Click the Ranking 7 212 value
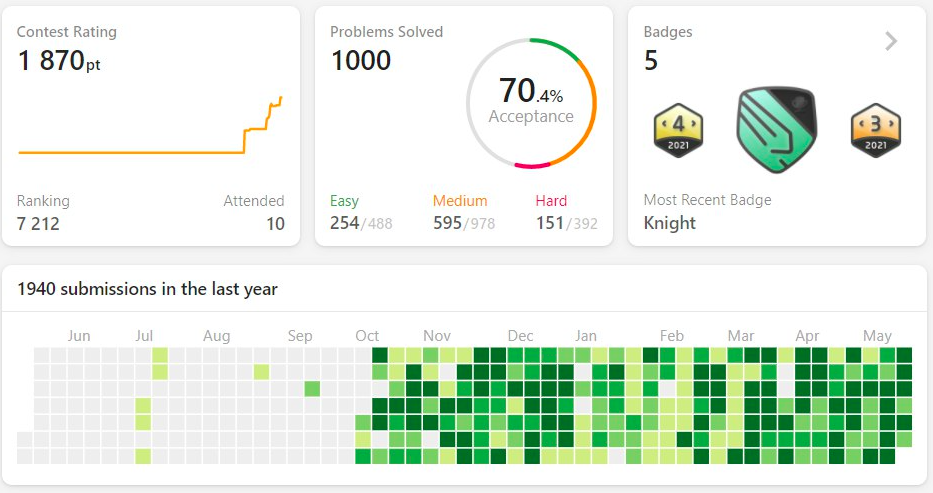Viewport: 933px width, 493px height. click(x=38, y=224)
